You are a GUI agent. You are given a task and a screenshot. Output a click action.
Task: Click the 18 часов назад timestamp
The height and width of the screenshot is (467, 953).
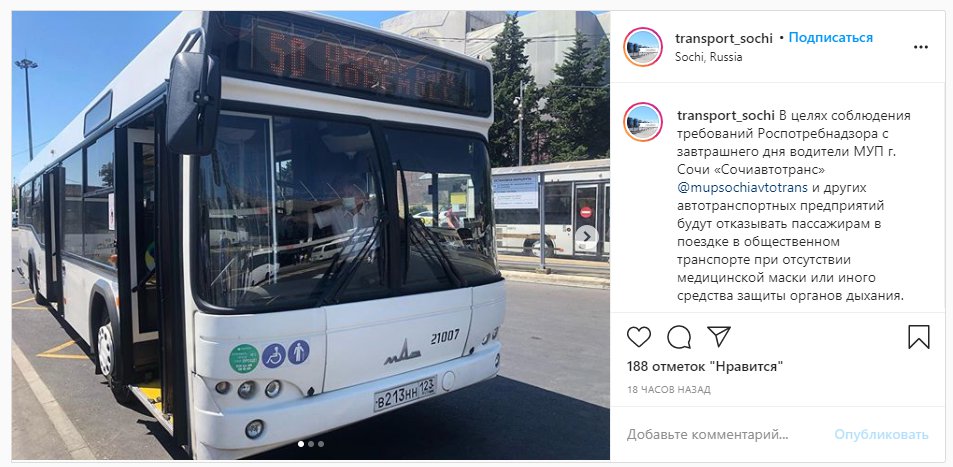pyautogui.click(x=669, y=389)
